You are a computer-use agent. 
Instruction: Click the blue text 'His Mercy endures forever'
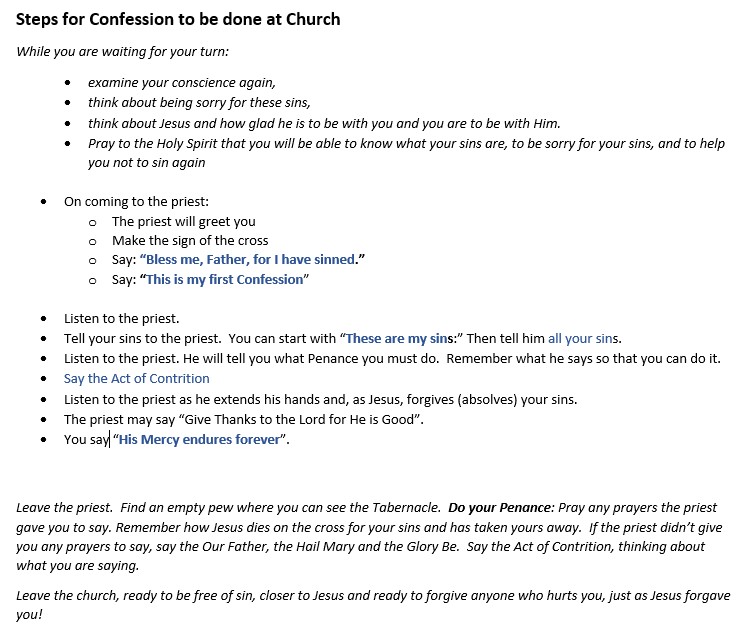click(x=200, y=440)
